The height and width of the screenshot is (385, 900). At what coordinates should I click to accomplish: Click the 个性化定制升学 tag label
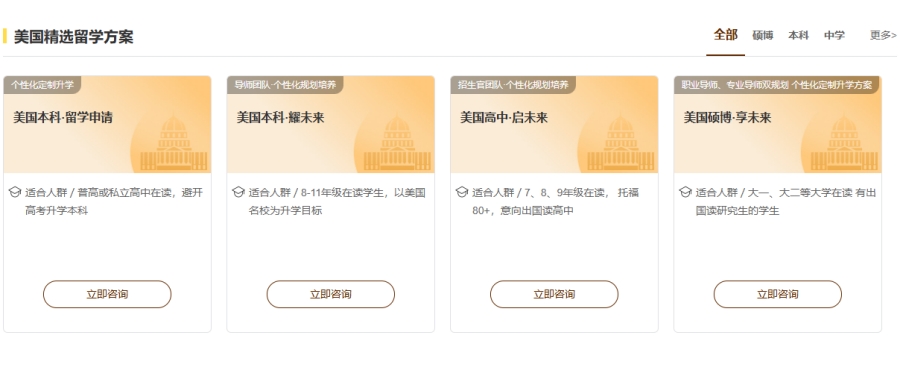(42, 85)
